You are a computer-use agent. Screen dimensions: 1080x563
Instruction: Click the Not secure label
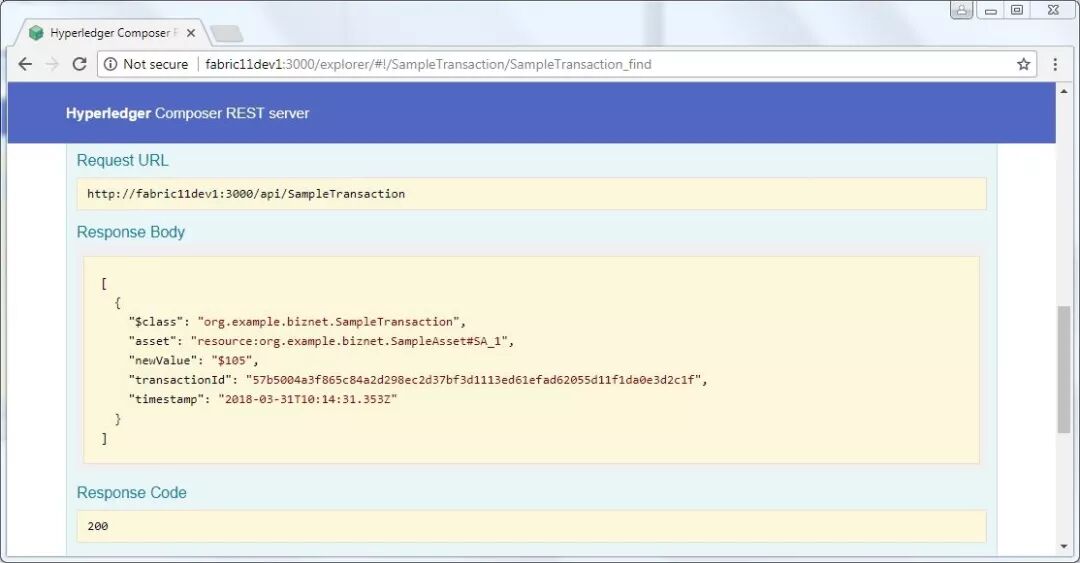[156, 64]
